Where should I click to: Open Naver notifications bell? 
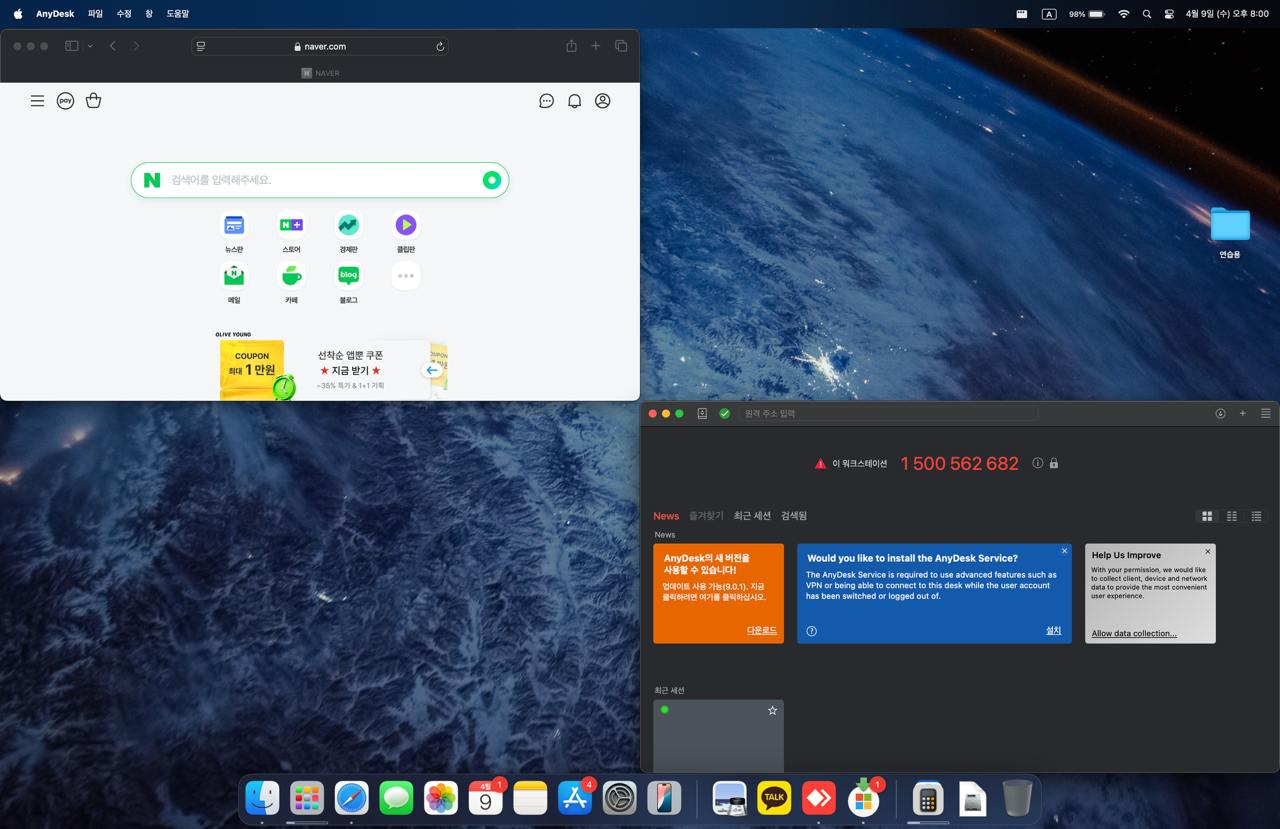(574, 101)
